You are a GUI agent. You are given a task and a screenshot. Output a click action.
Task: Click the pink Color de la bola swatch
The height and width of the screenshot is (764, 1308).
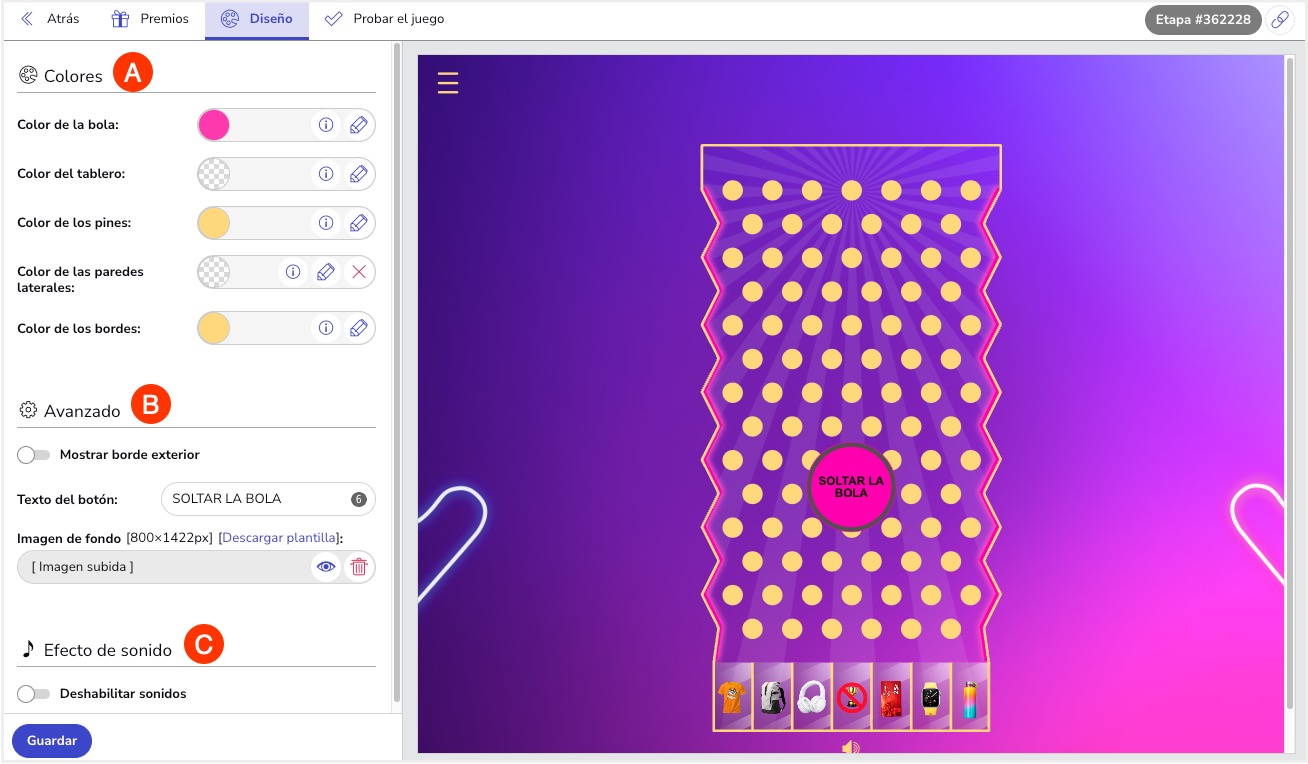tap(214, 125)
